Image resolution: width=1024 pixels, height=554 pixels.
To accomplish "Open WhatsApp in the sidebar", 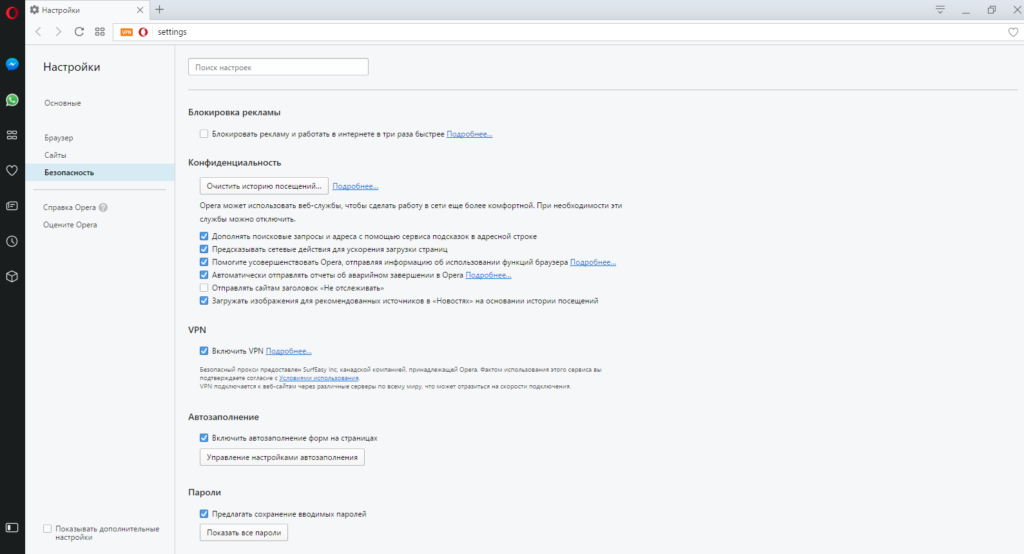I will tap(12, 100).
